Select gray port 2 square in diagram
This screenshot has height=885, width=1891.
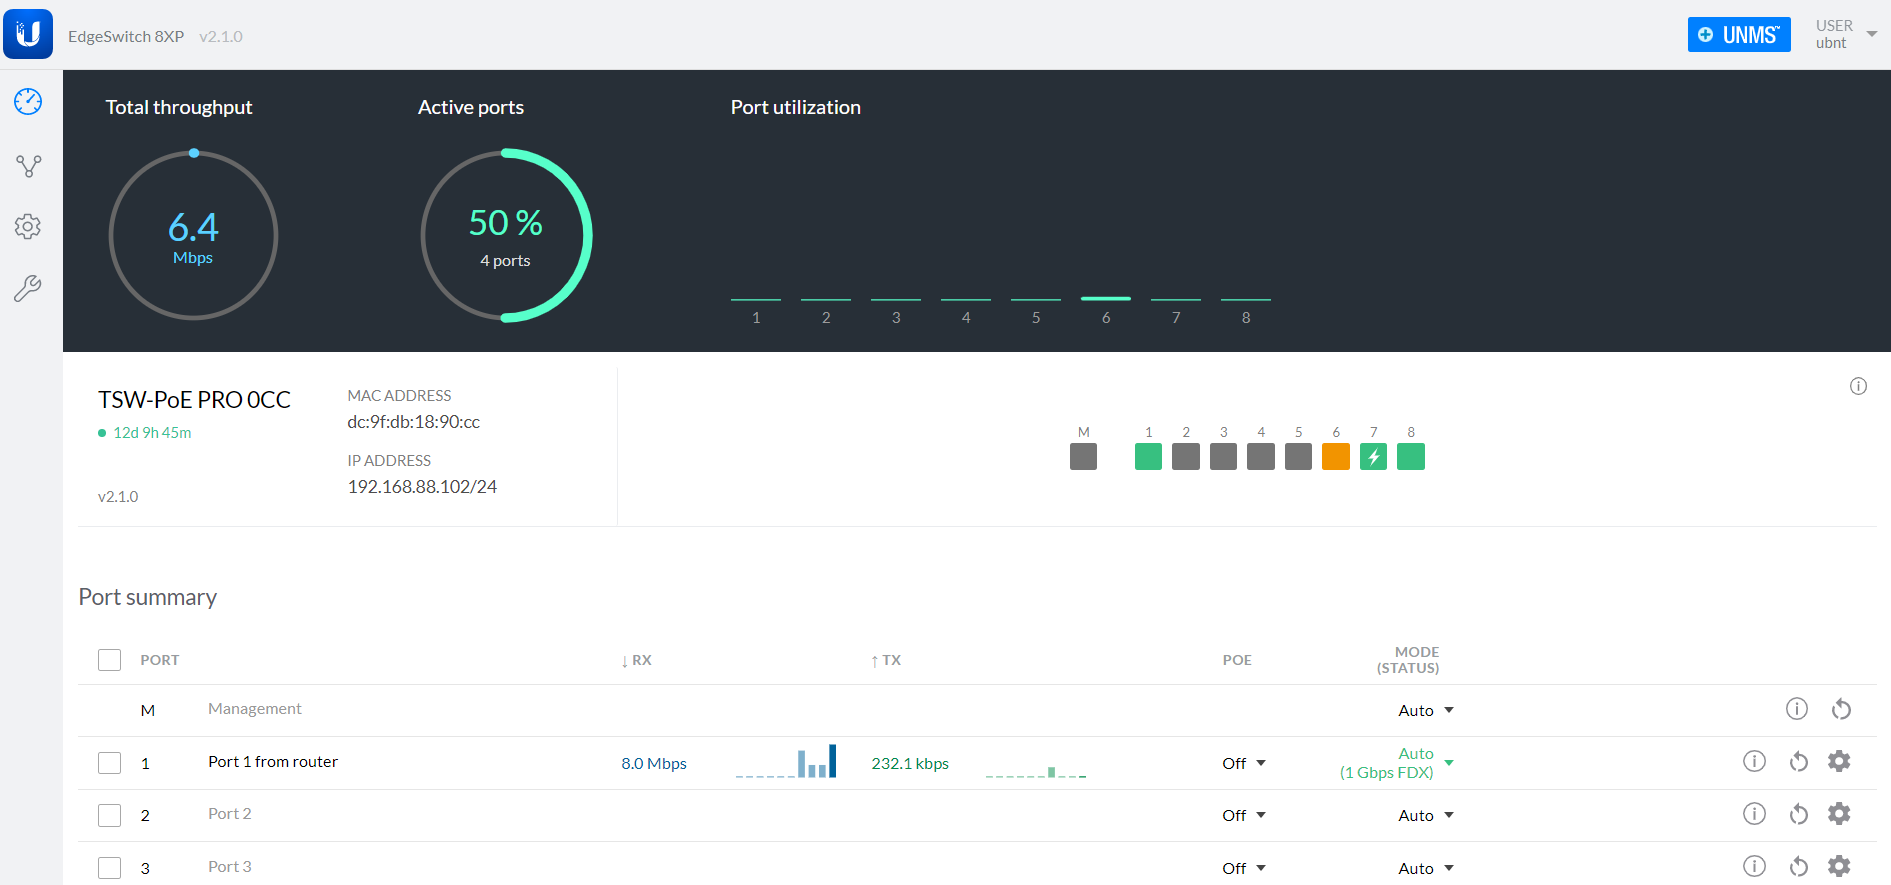pos(1186,457)
